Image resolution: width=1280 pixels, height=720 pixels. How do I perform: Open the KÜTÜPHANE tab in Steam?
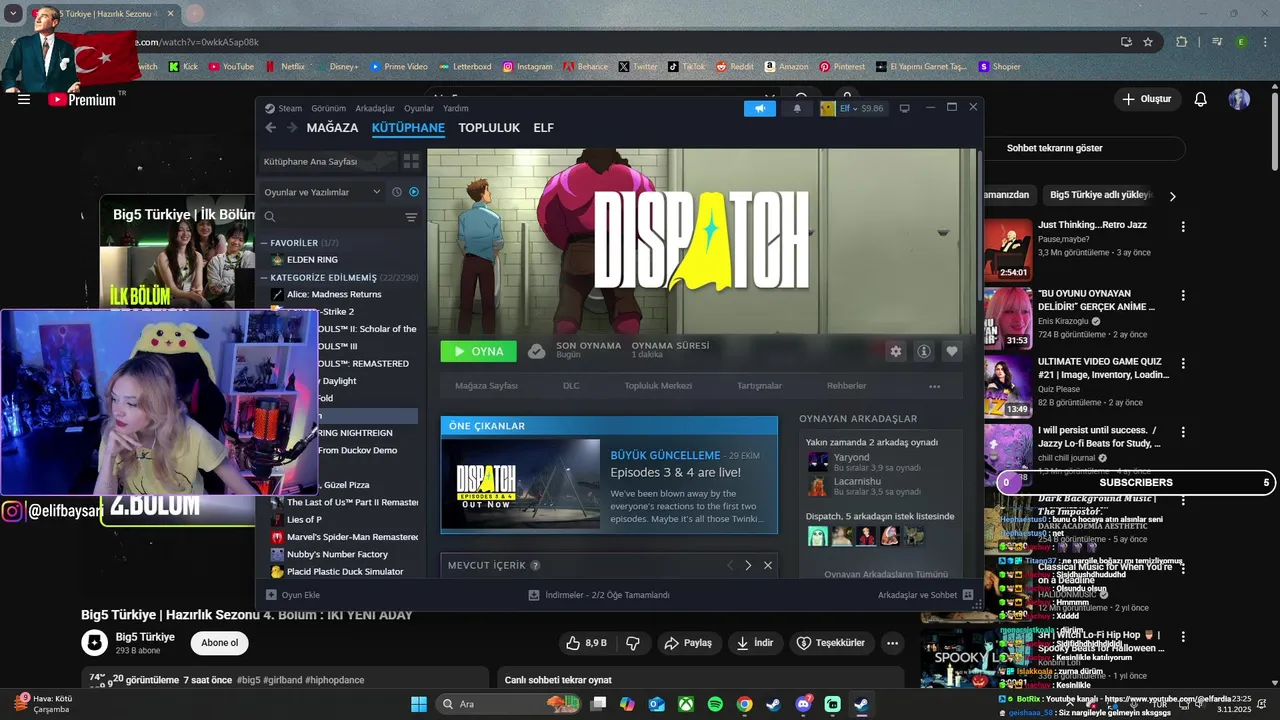coord(408,128)
